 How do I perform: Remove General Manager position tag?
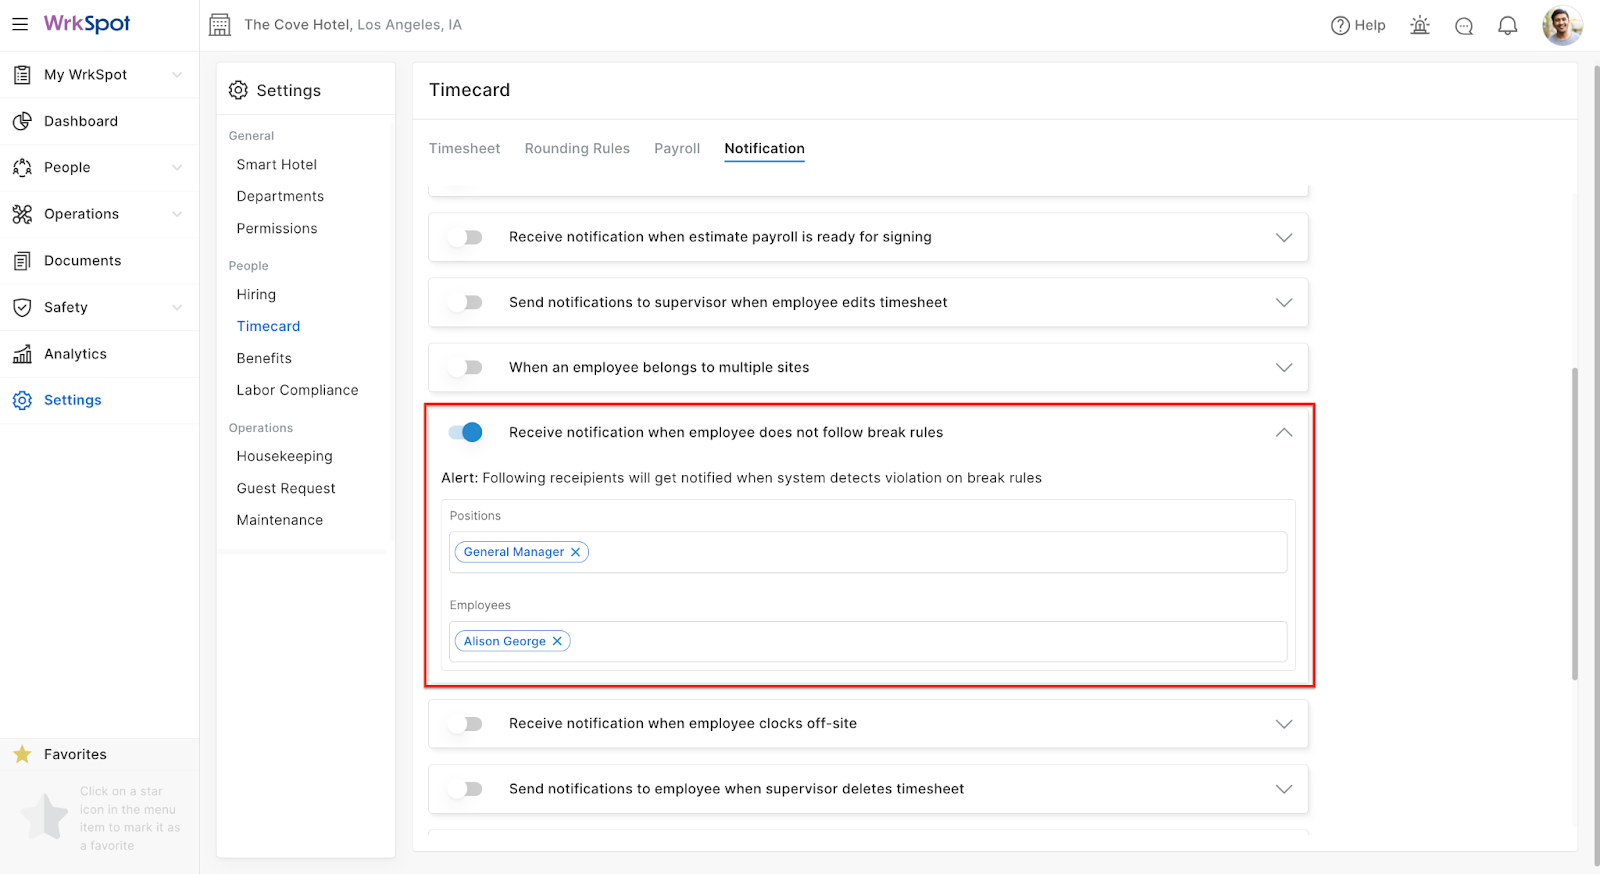coord(576,552)
